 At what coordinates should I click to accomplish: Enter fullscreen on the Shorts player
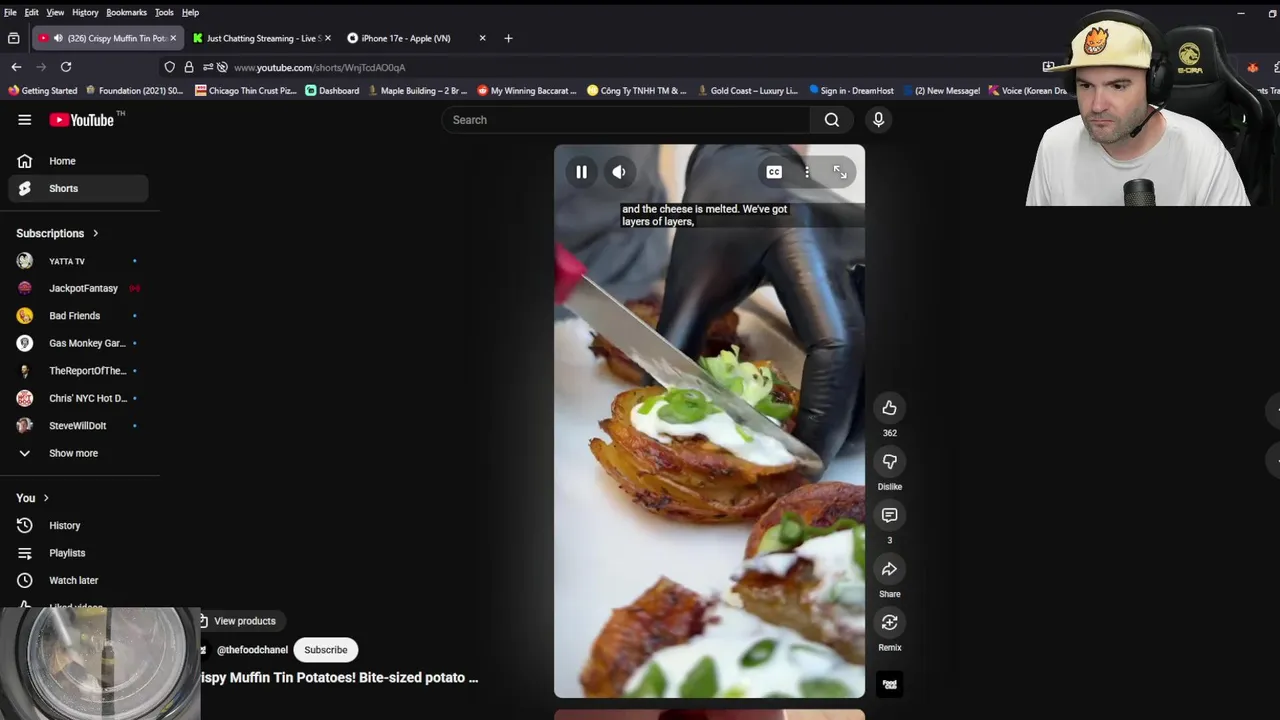tap(840, 172)
